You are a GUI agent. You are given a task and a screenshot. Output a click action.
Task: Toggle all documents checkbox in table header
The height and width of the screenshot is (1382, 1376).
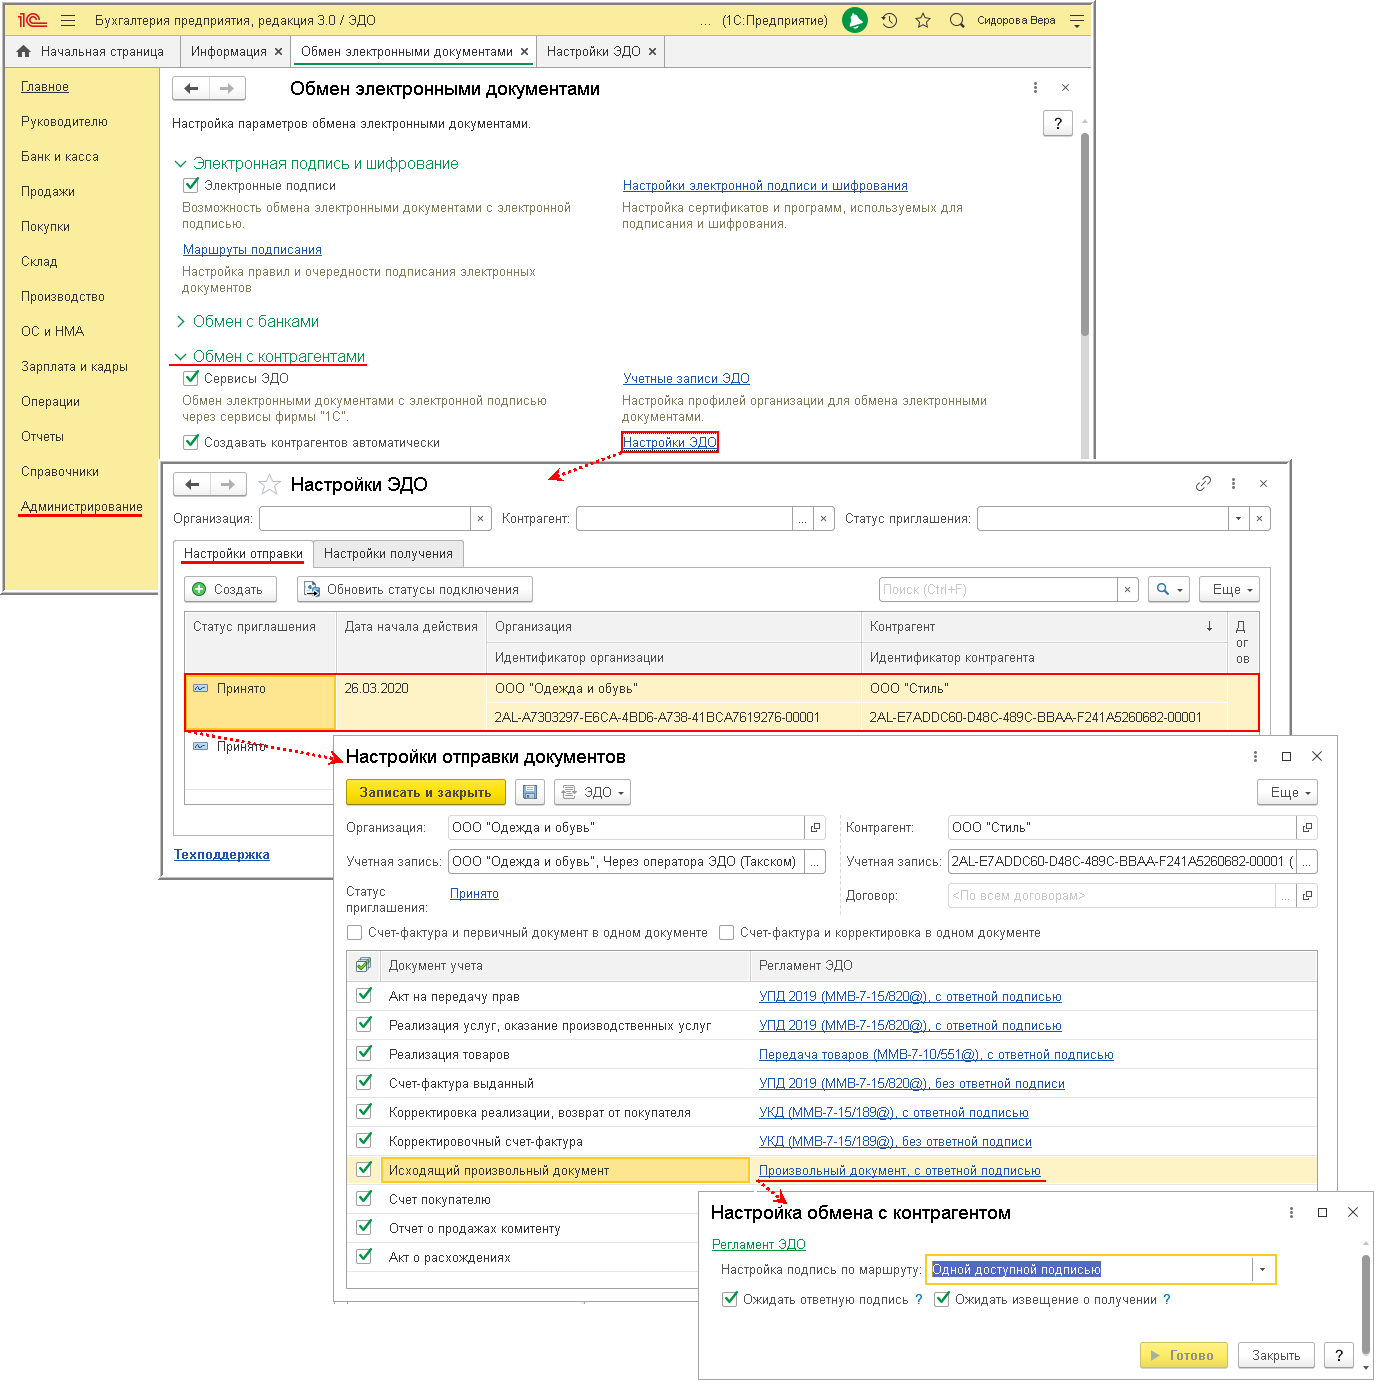click(x=363, y=965)
